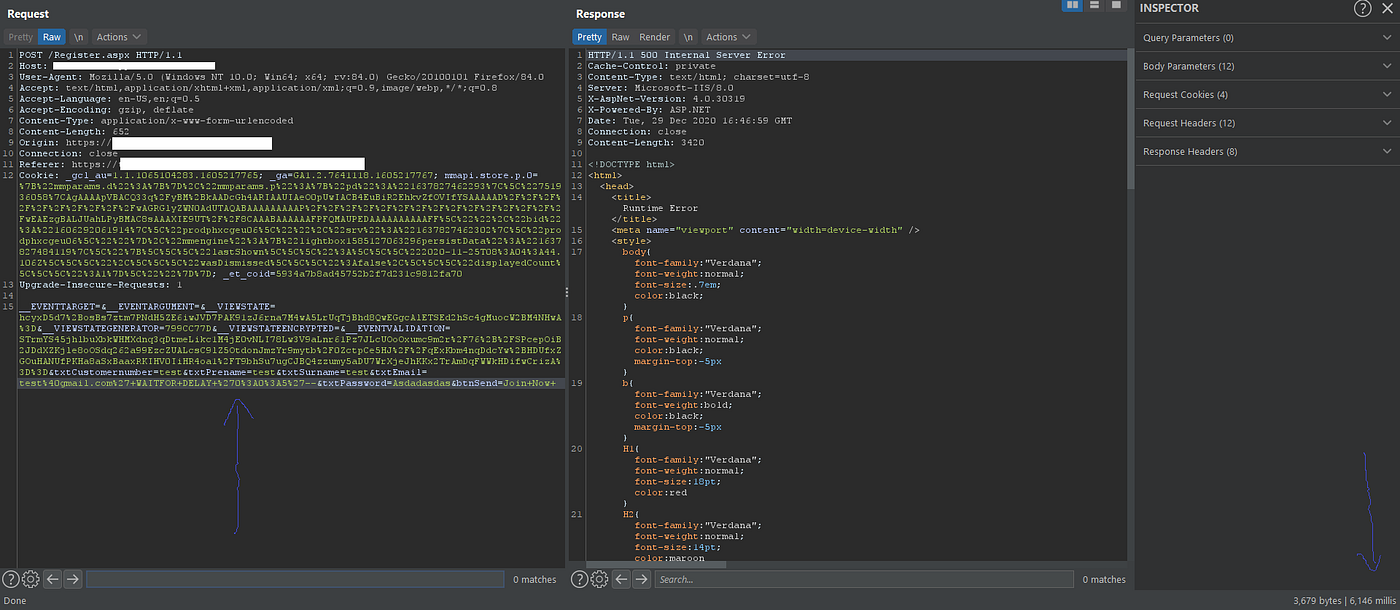Switch Response view to Raw tab

621,37
